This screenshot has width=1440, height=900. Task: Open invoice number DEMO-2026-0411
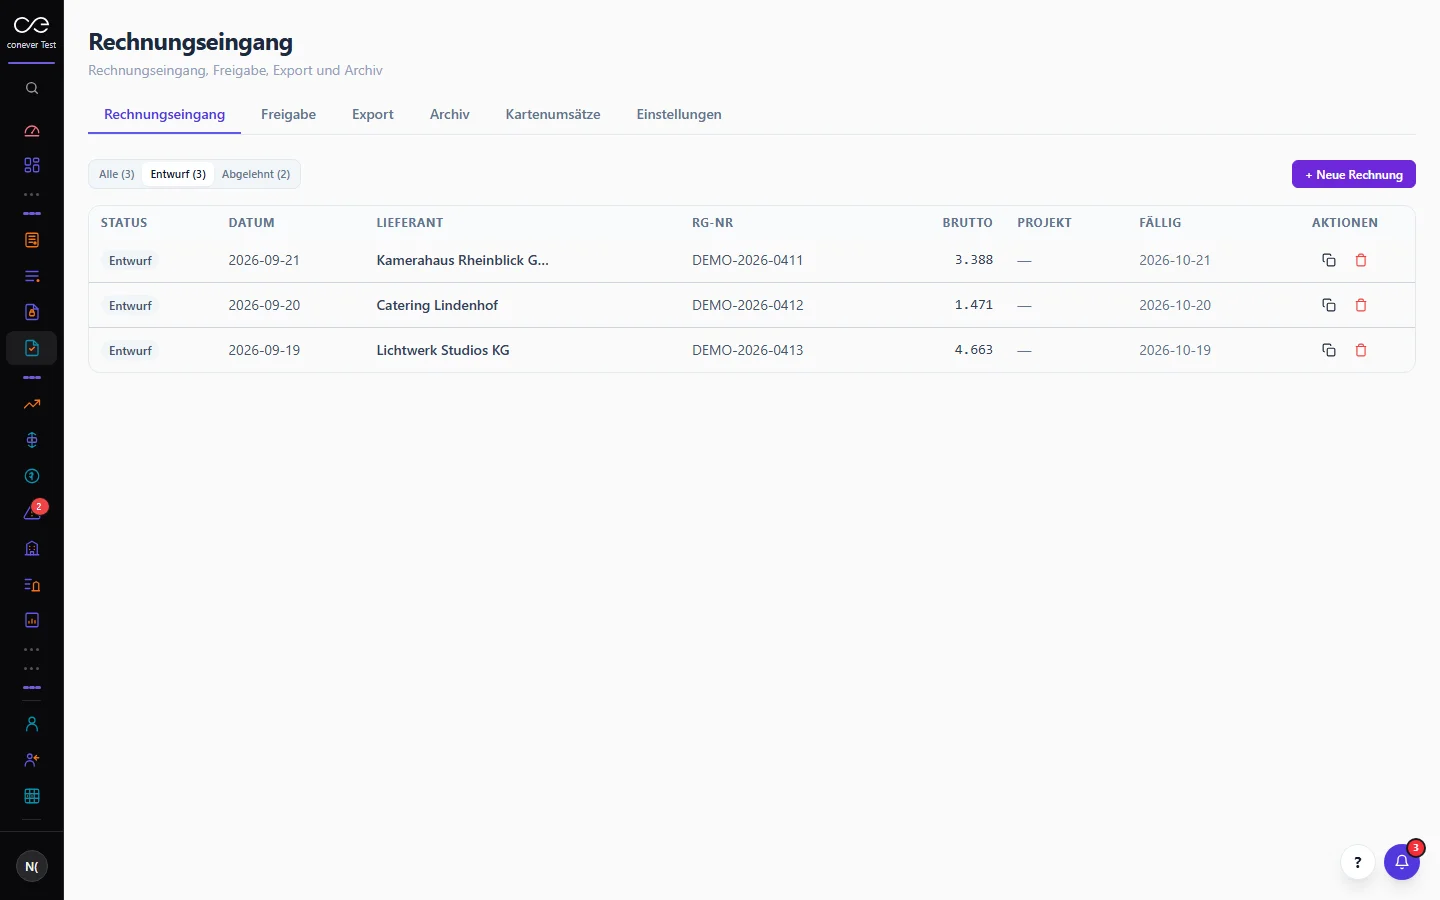click(x=748, y=260)
